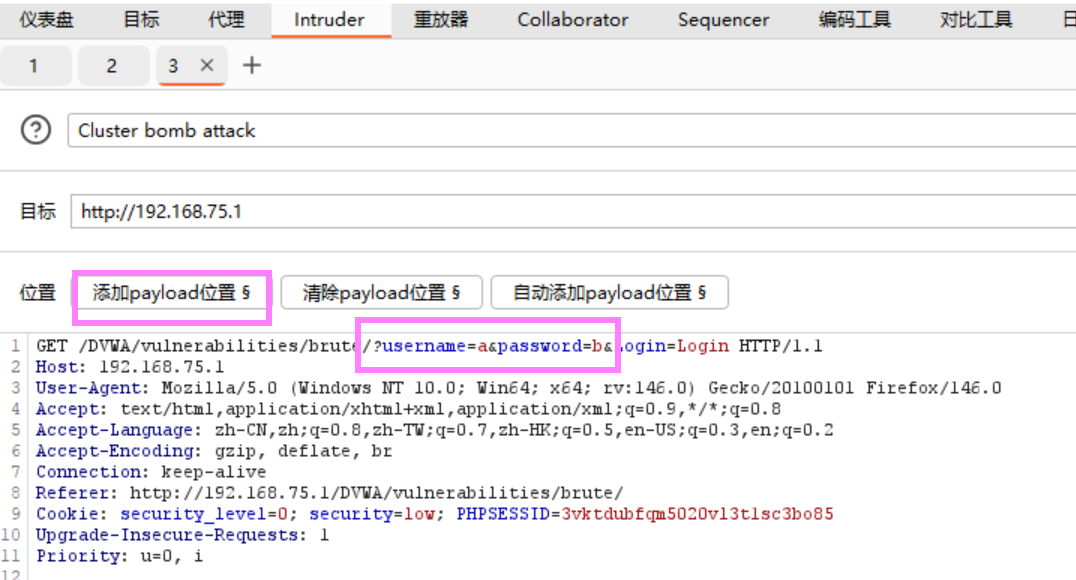Select Intruder sub-tab 1

34,66
